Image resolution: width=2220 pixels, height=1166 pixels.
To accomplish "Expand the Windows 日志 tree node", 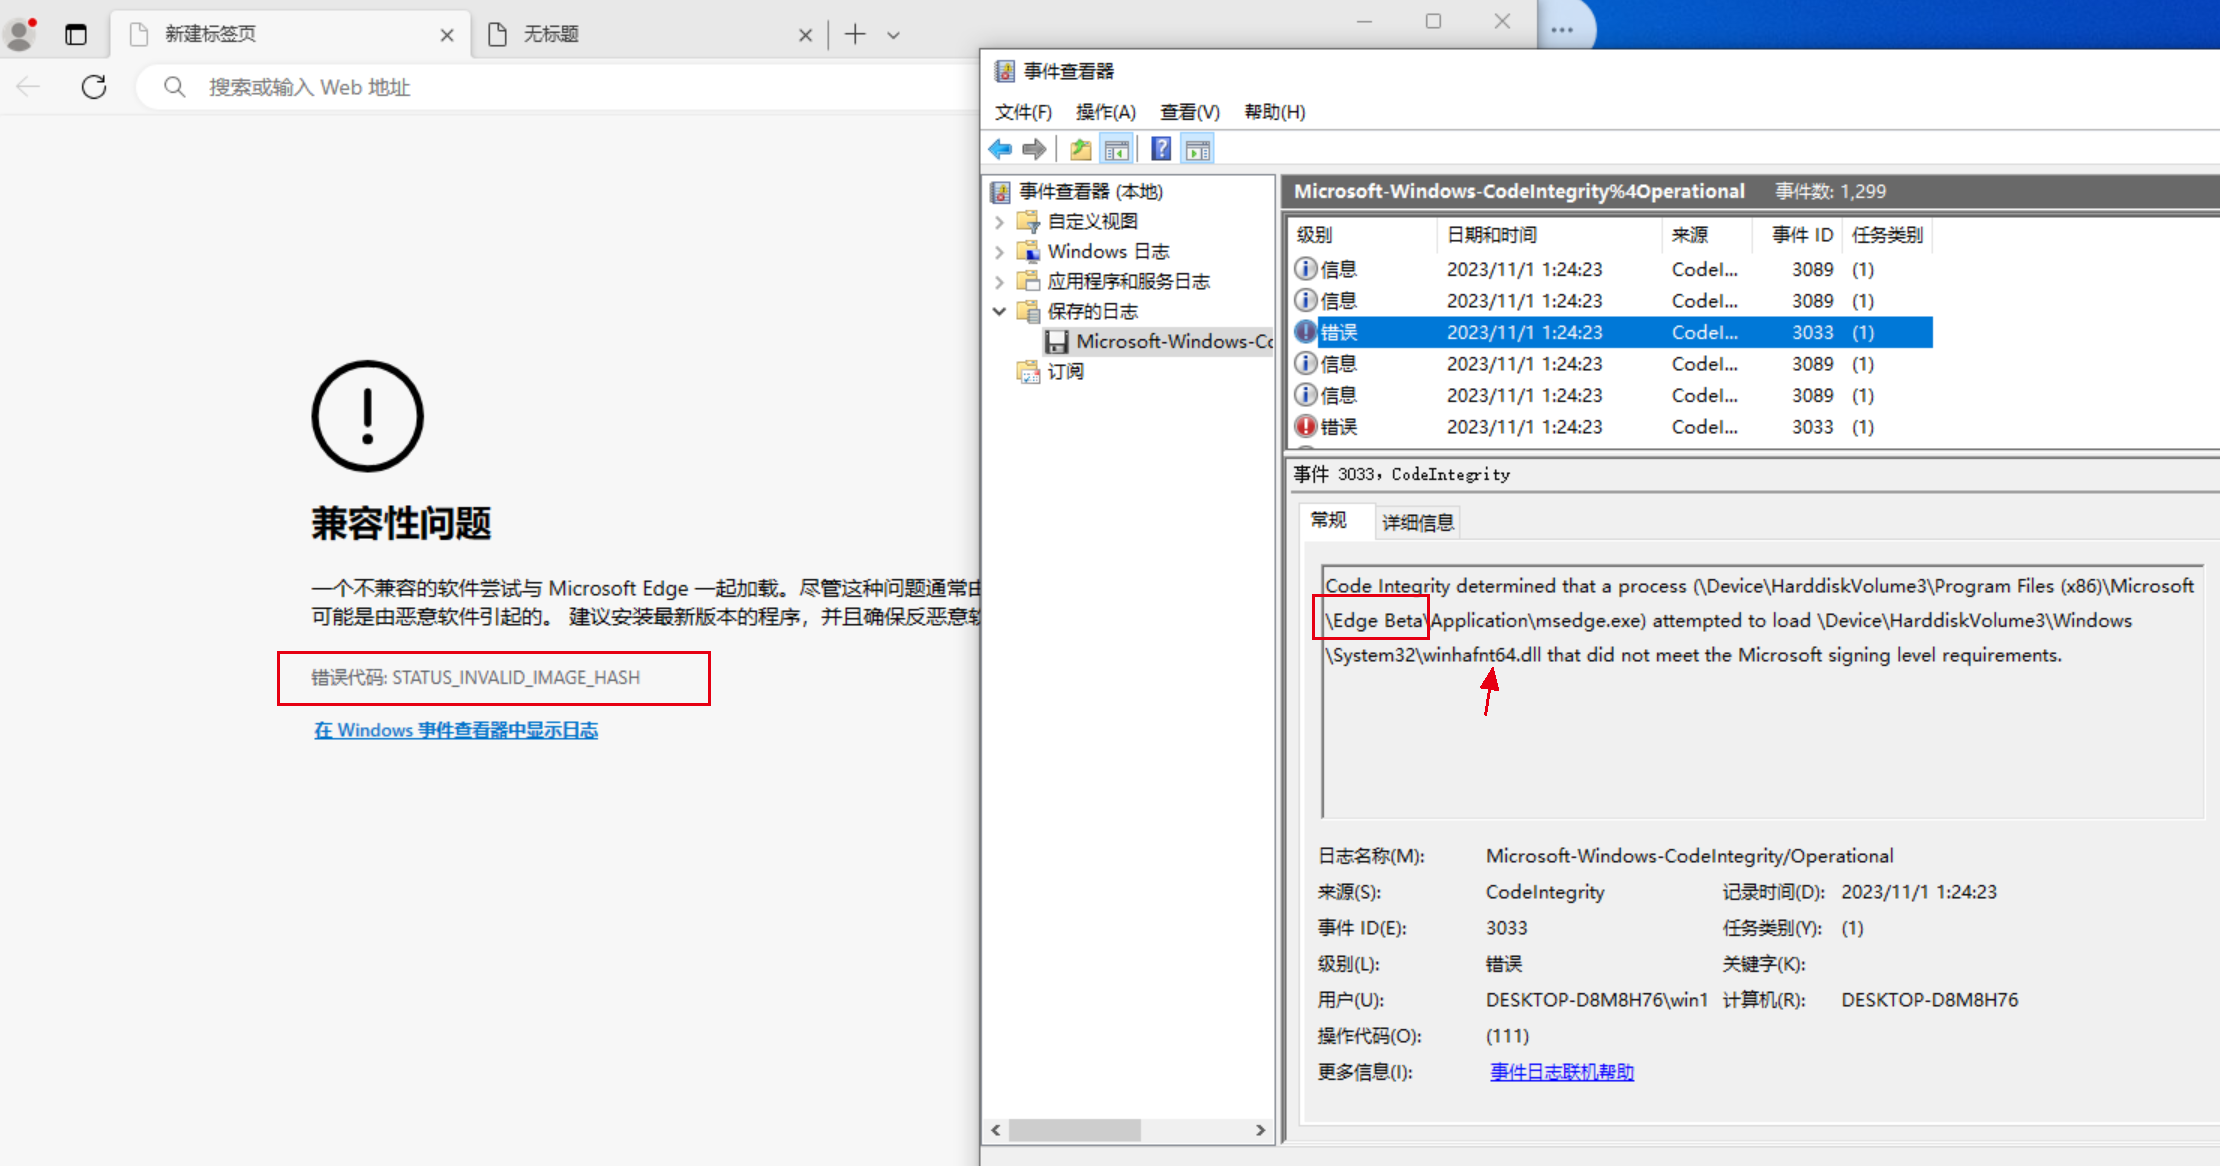I will pos(999,251).
